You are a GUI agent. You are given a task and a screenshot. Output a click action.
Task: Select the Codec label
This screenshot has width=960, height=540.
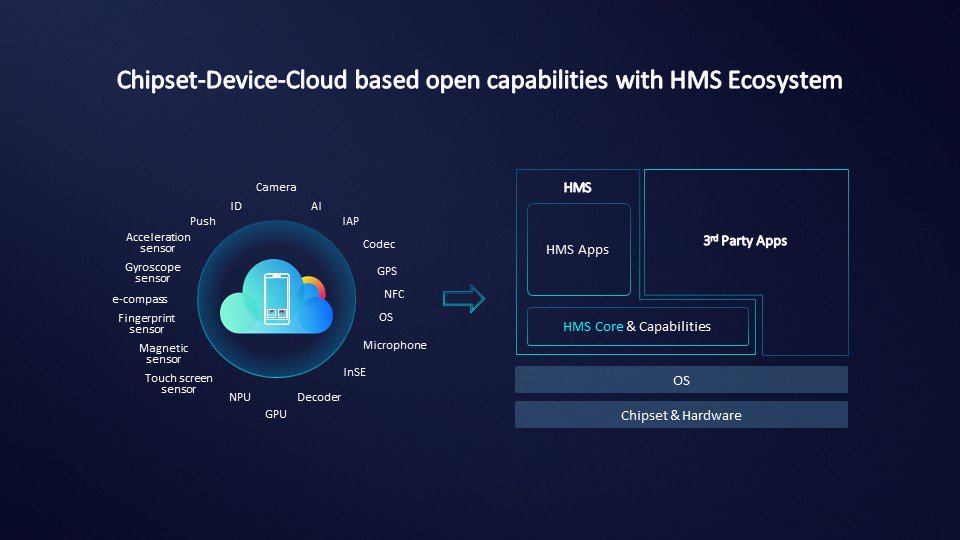tap(378, 244)
